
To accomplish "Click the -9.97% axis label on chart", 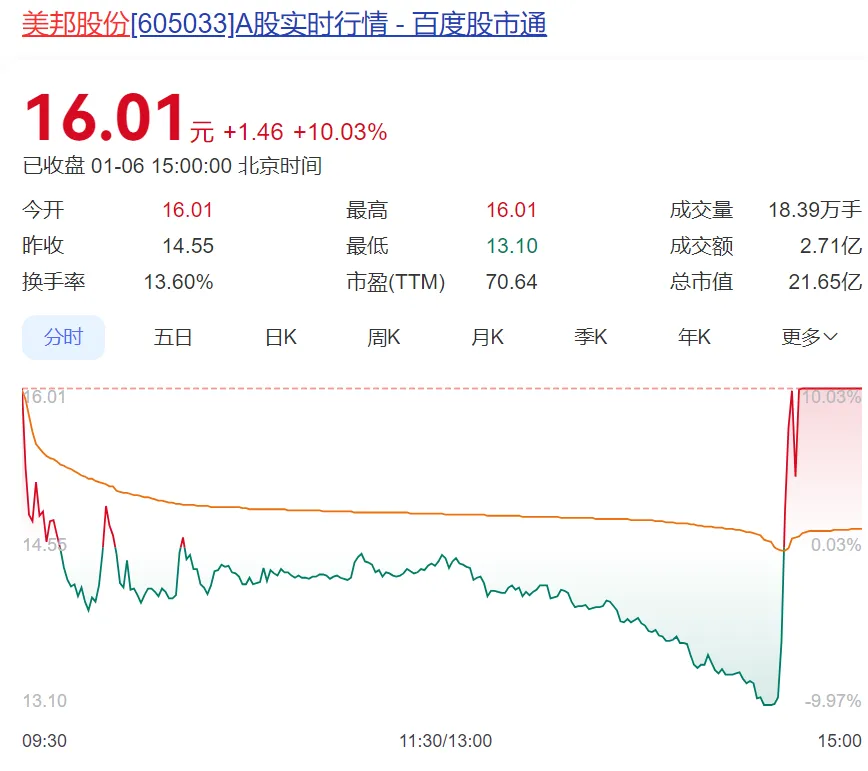I will point(832,701).
